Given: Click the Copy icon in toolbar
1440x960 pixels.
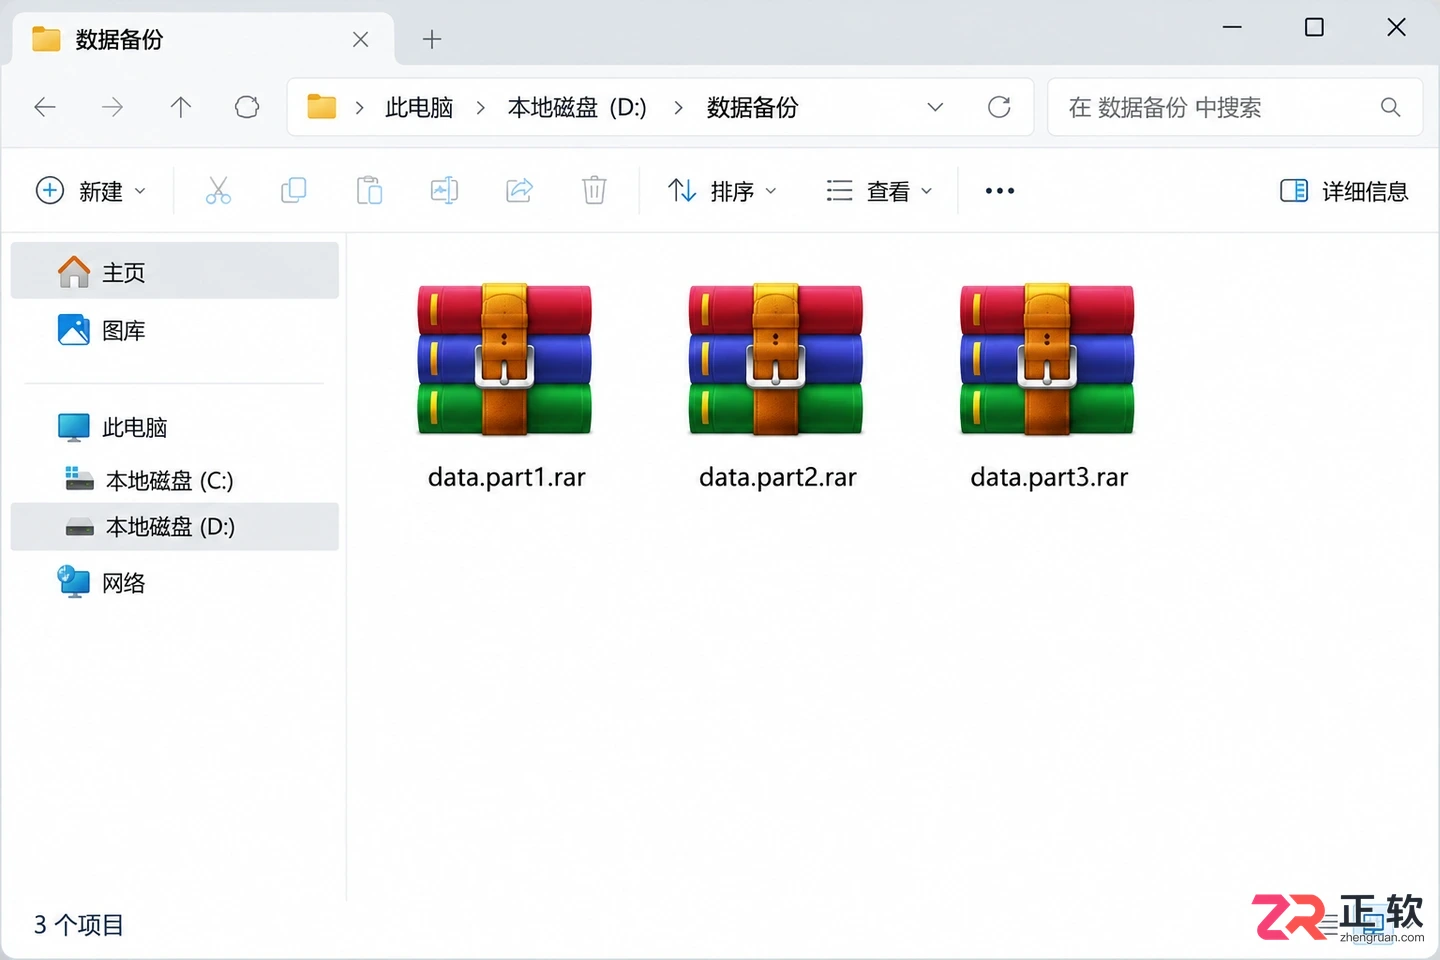Looking at the screenshot, I should [x=294, y=190].
